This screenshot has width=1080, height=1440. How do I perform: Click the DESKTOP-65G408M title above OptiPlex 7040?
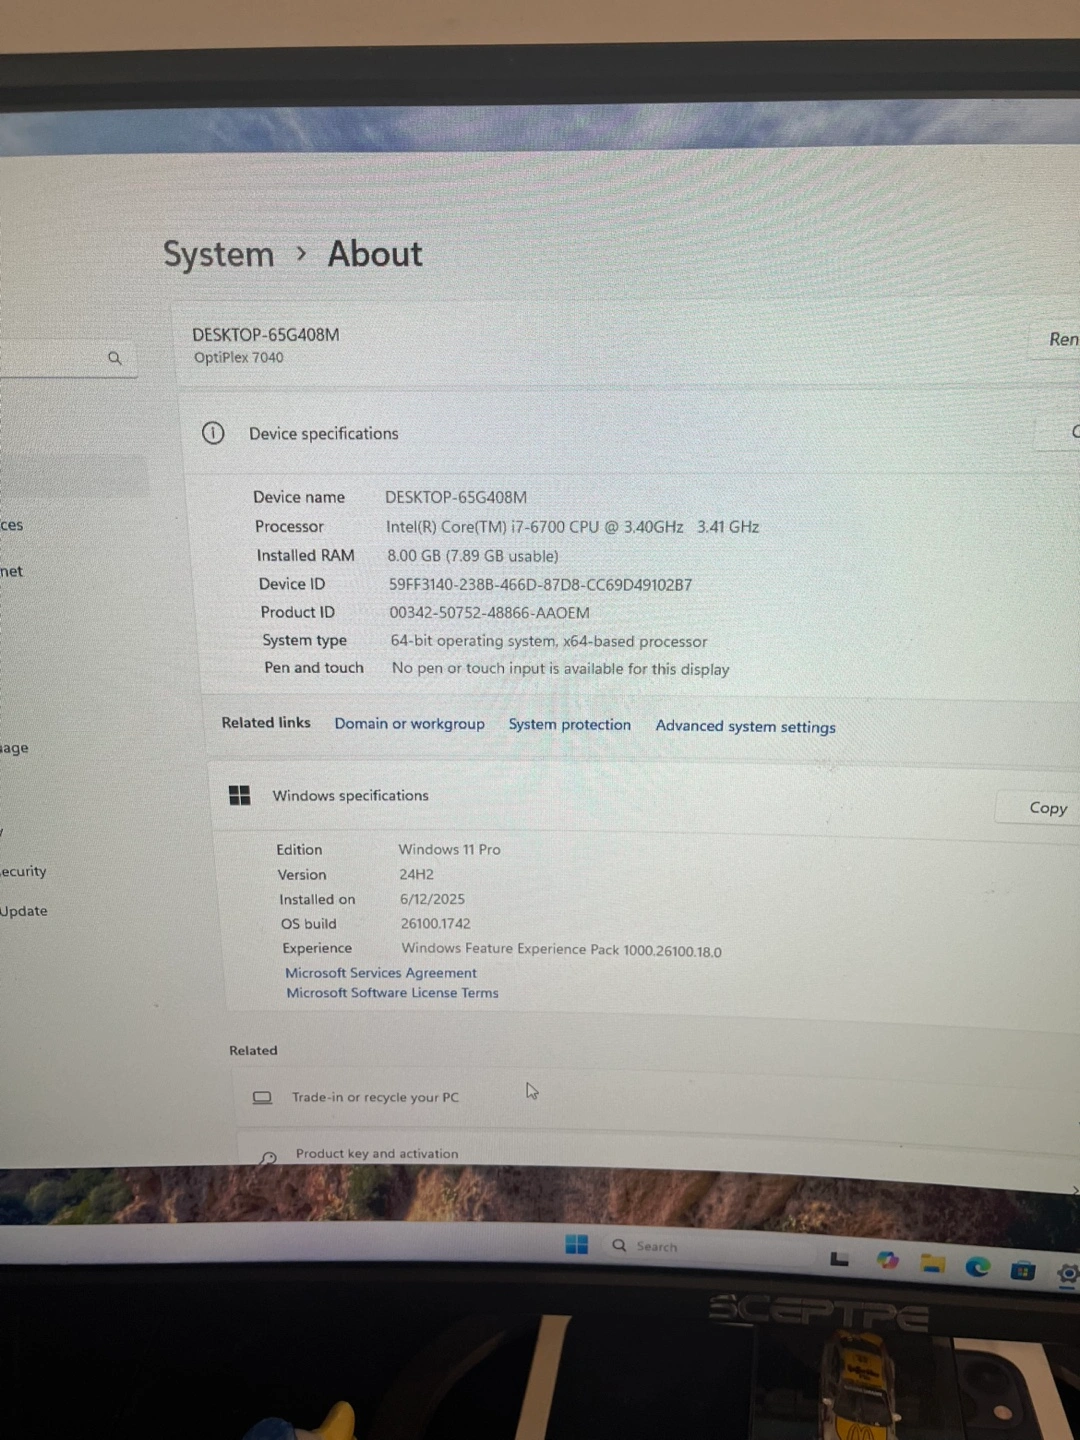point(266,334)
